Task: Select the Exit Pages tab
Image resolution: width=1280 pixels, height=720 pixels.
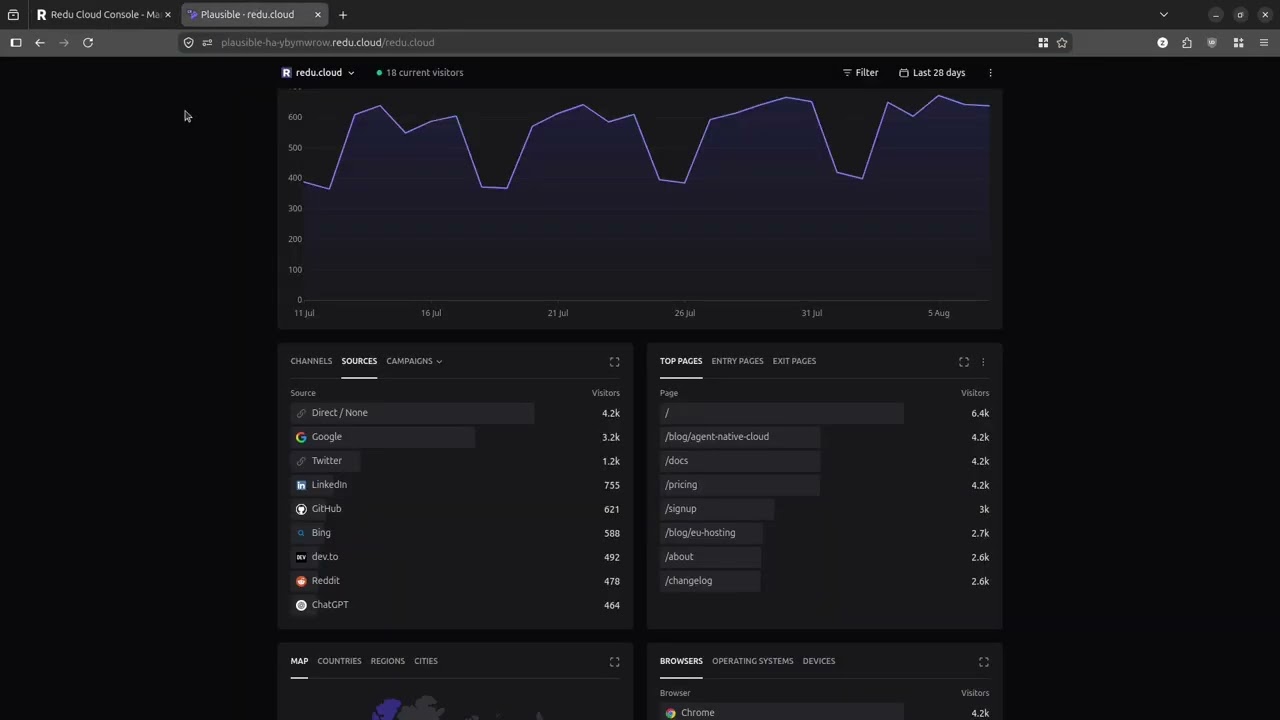Action: point(794,361)
